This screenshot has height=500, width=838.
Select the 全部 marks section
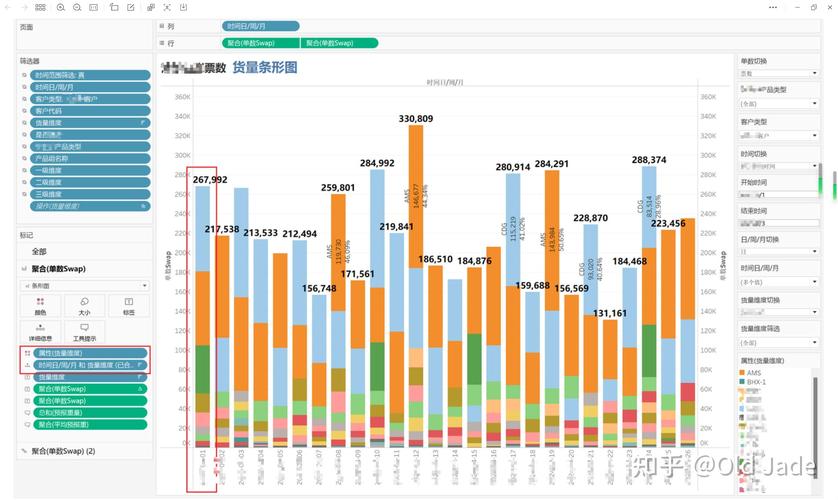[x=39, y=251]
